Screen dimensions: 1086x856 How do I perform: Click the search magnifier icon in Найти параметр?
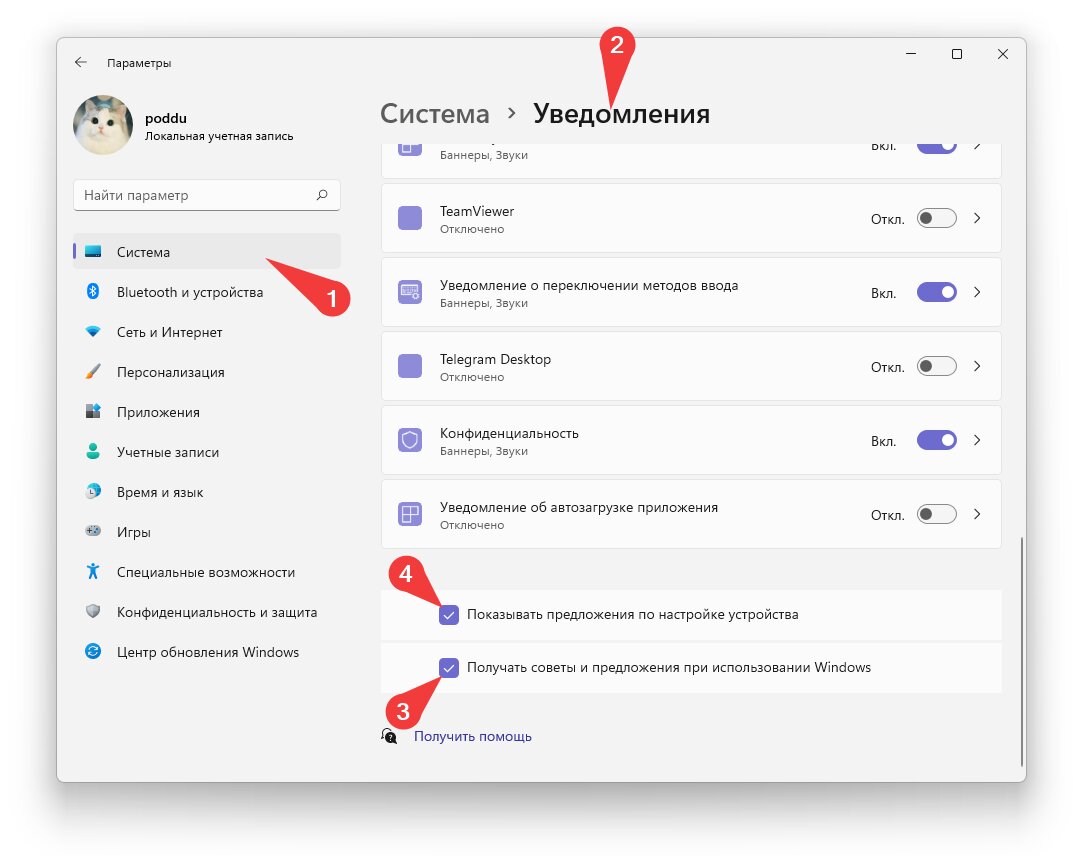point(322,195)
